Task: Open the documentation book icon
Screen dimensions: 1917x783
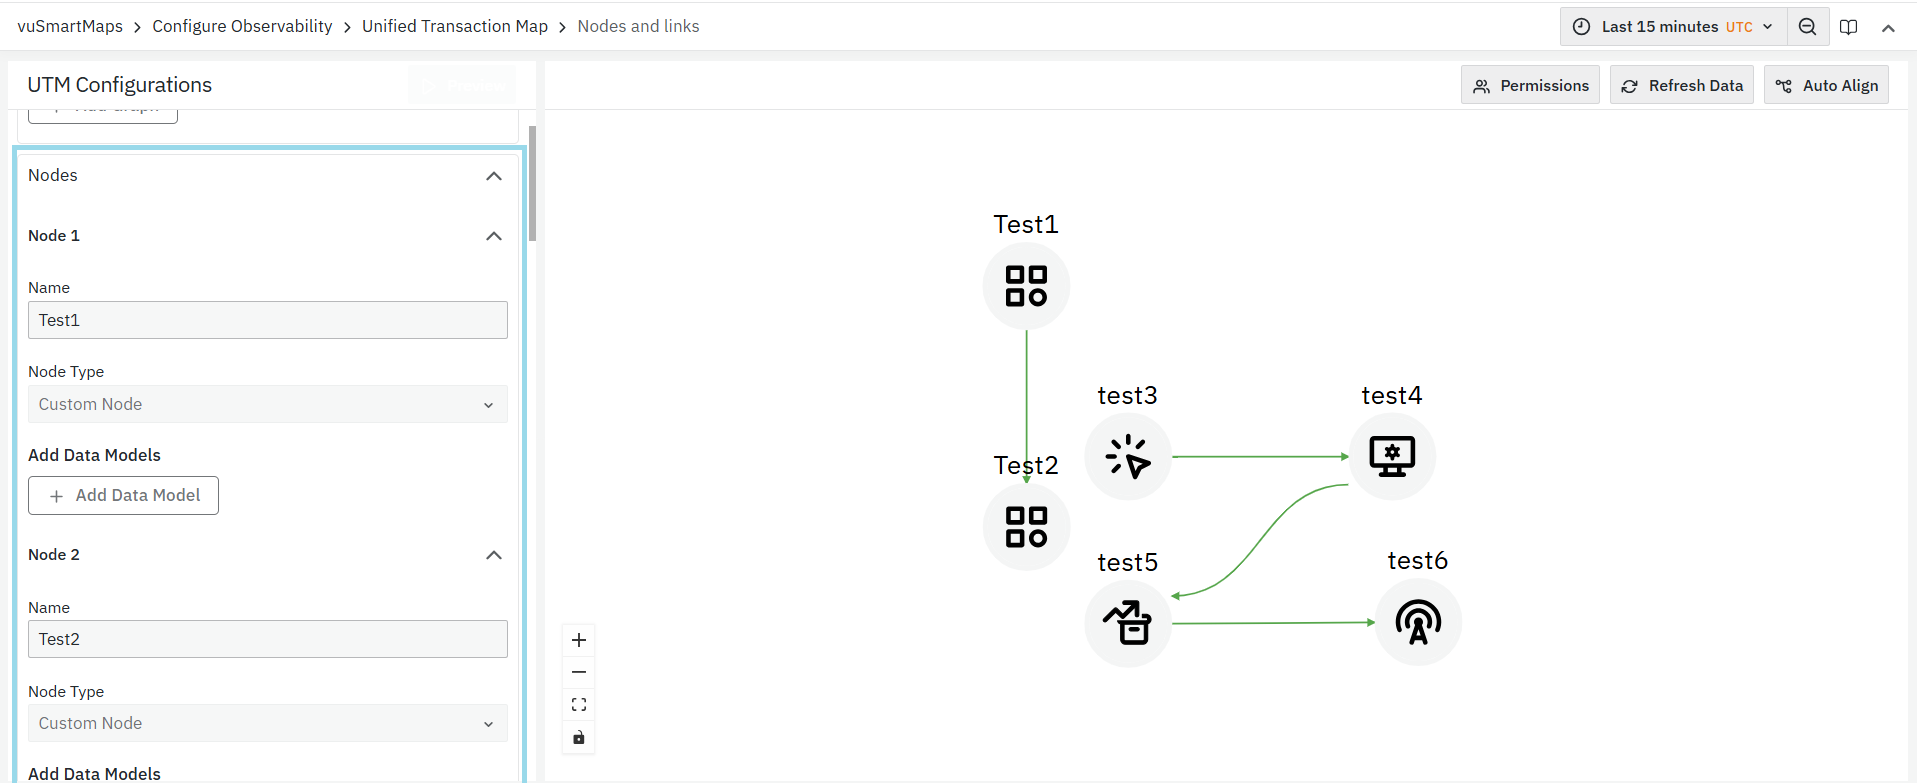Action: click(1849, 27)
